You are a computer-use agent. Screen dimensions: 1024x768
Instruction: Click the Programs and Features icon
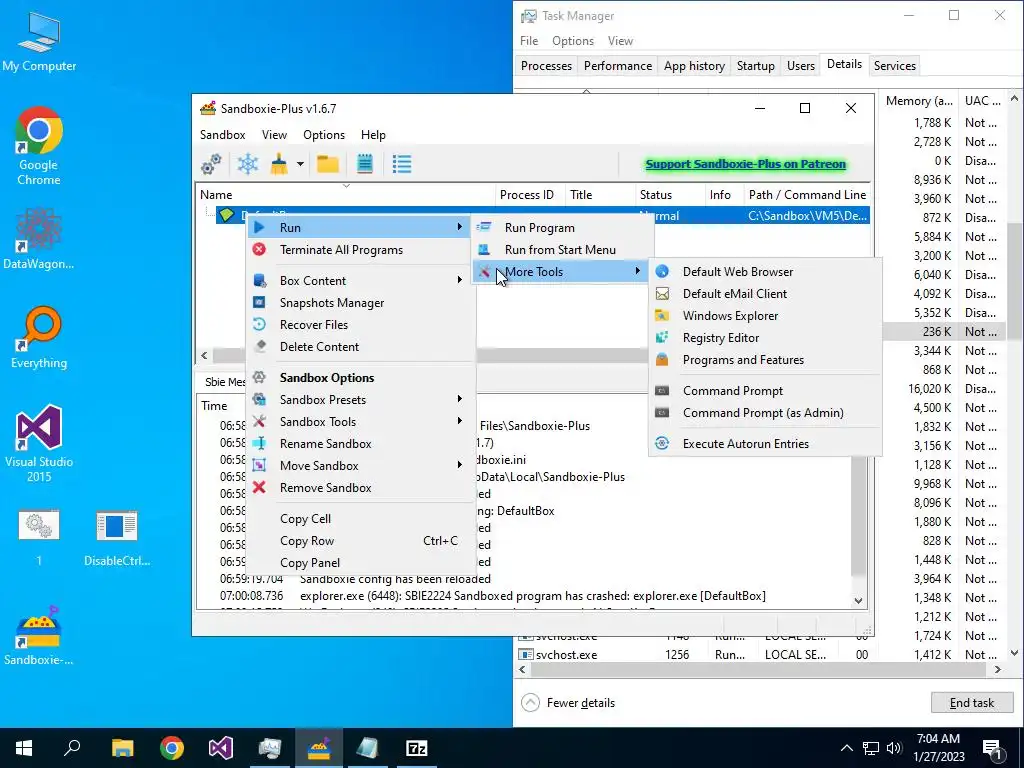(662, 360)
